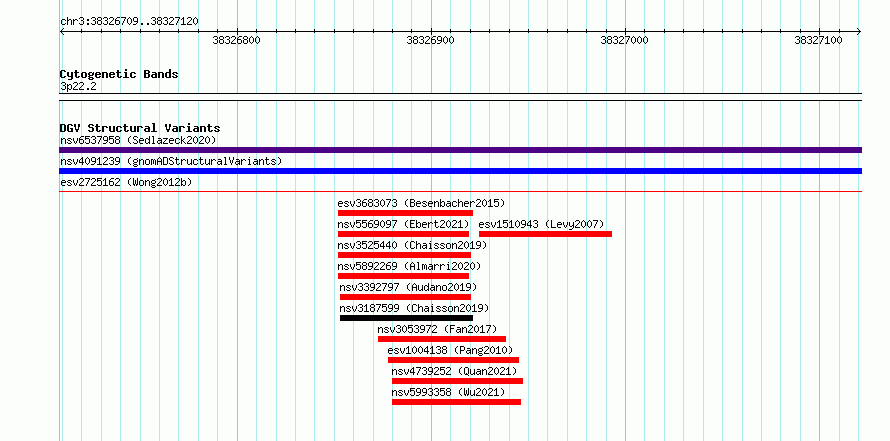Click the nsv6537958 (Sedlazeck2020) variant label
Viewport: 890px width, 441px height.
(x=138, y=140)
